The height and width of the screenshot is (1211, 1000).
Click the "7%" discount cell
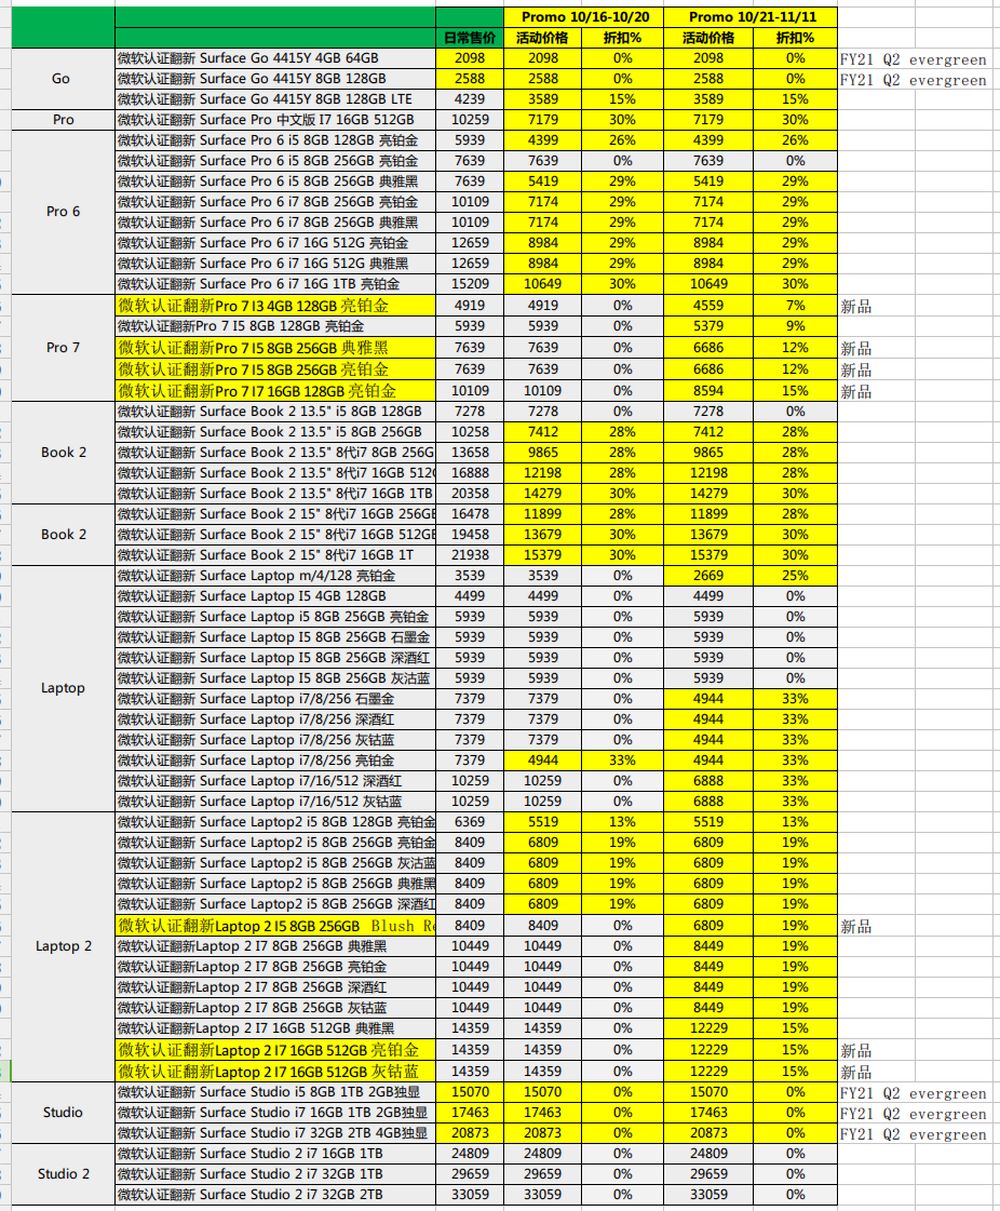[795, 305]
